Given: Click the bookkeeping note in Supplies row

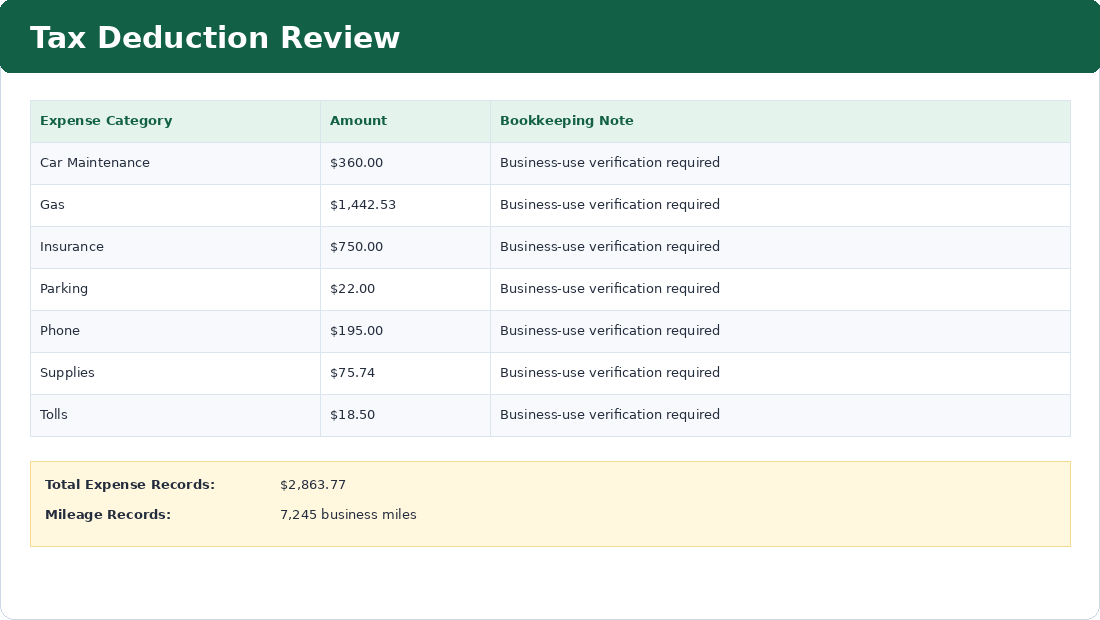Looking at the screenshot, I should pos(610,372).
